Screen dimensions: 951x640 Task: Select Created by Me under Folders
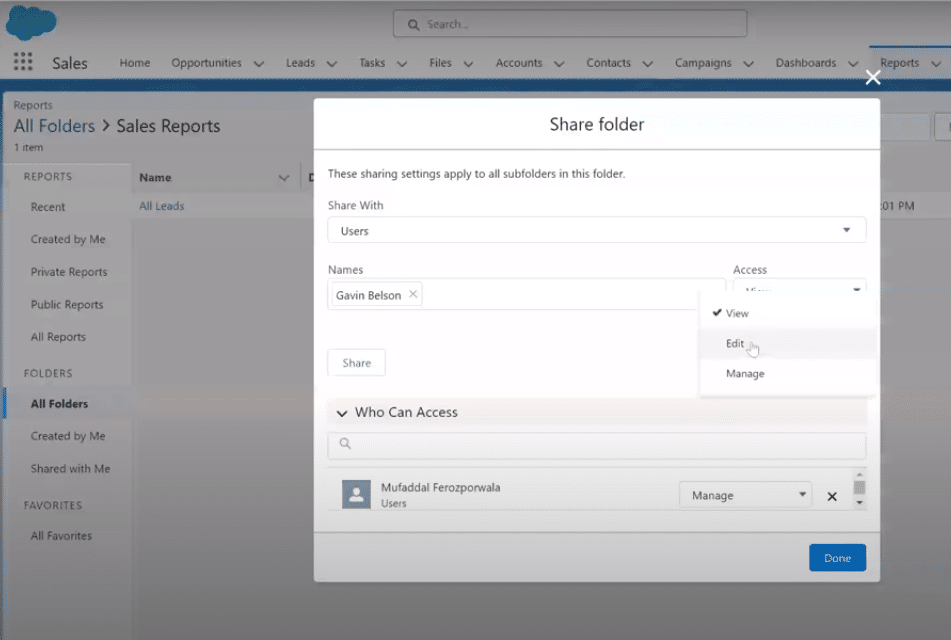(68, 436)
